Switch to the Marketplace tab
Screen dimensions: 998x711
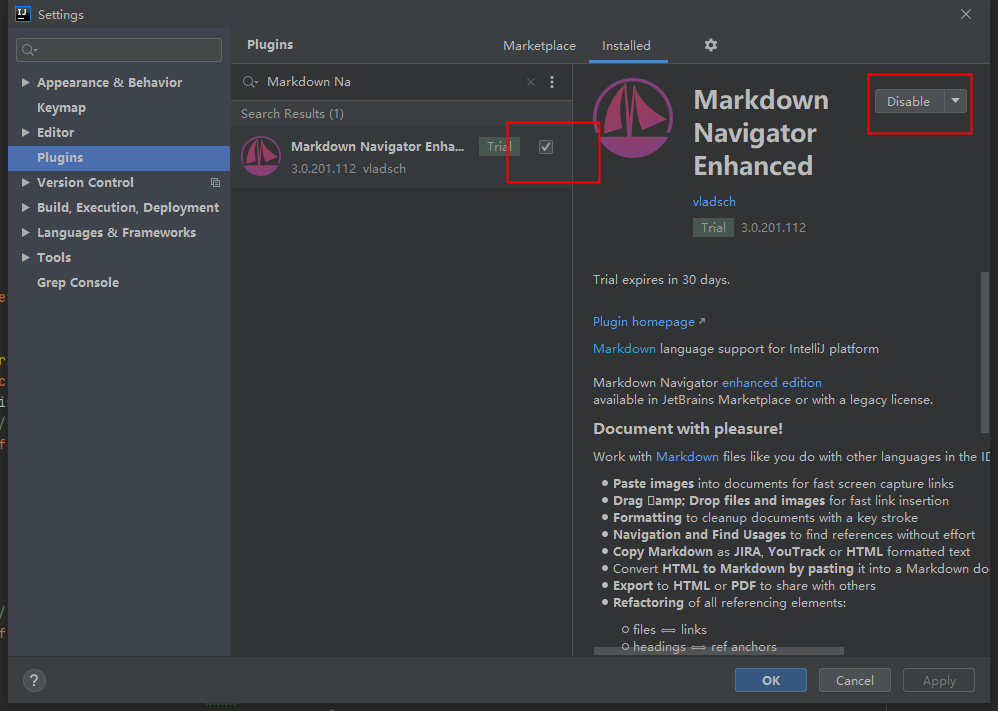pos(539,46)
